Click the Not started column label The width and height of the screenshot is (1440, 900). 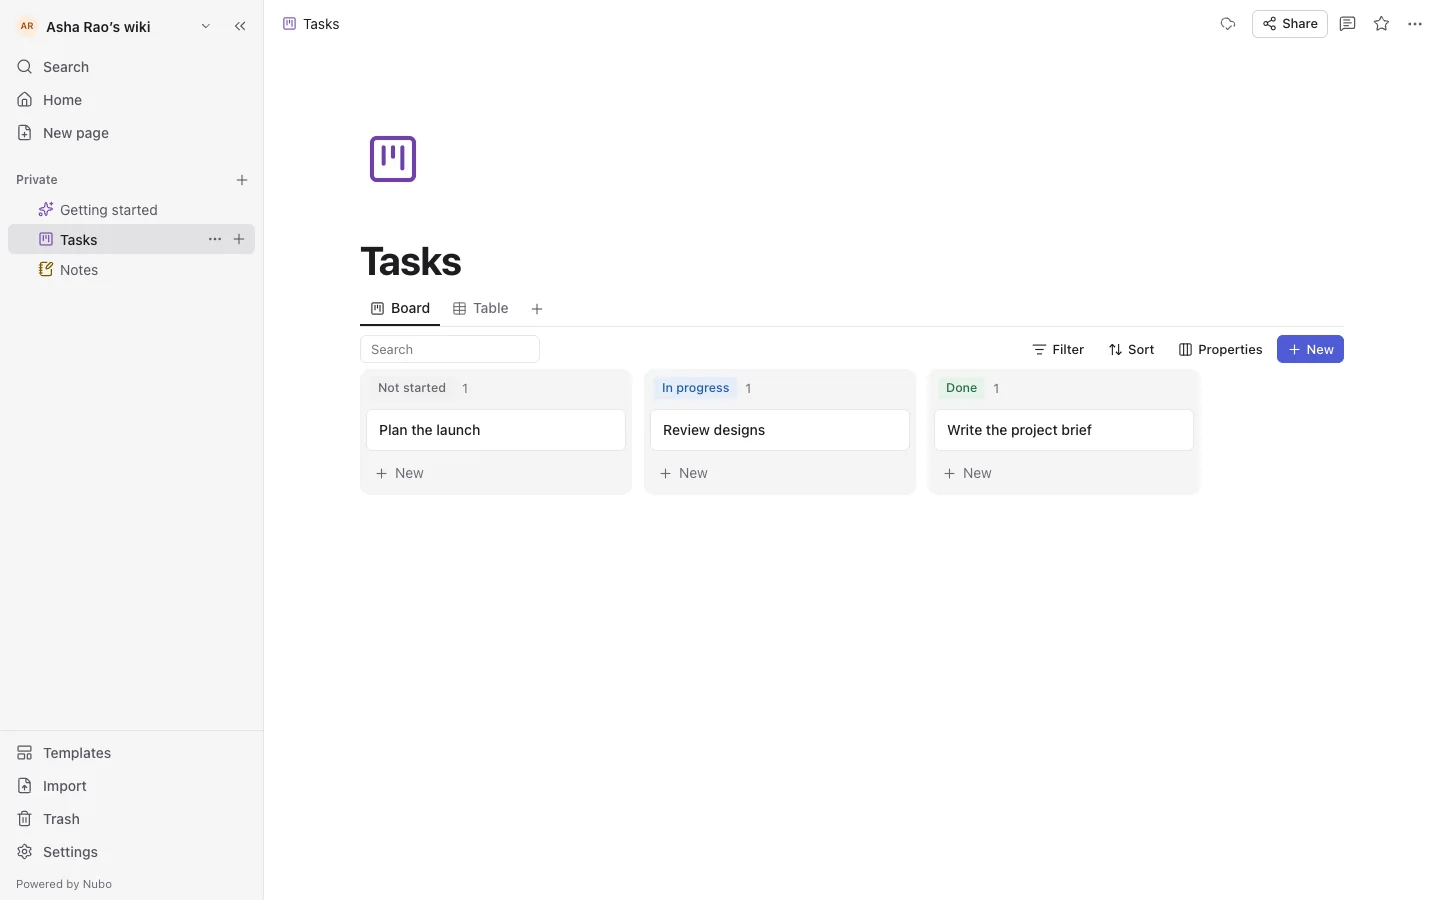412,388
